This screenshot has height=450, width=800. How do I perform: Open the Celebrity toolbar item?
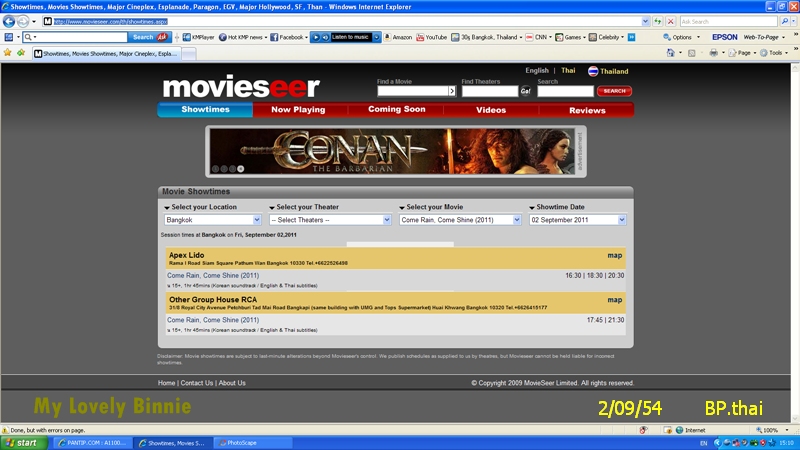coord(606,37)
